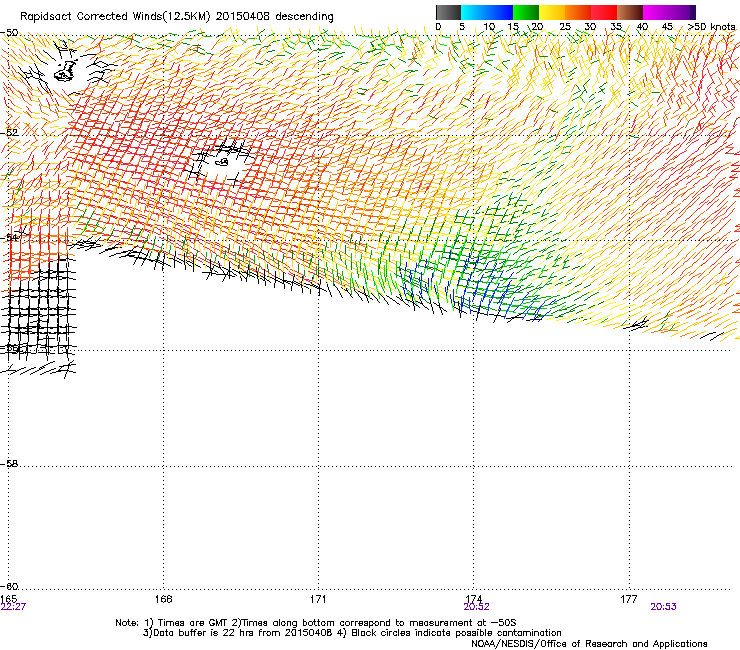
Task: Click the '168' longitude axis label
Action: (x=163, y=599)
